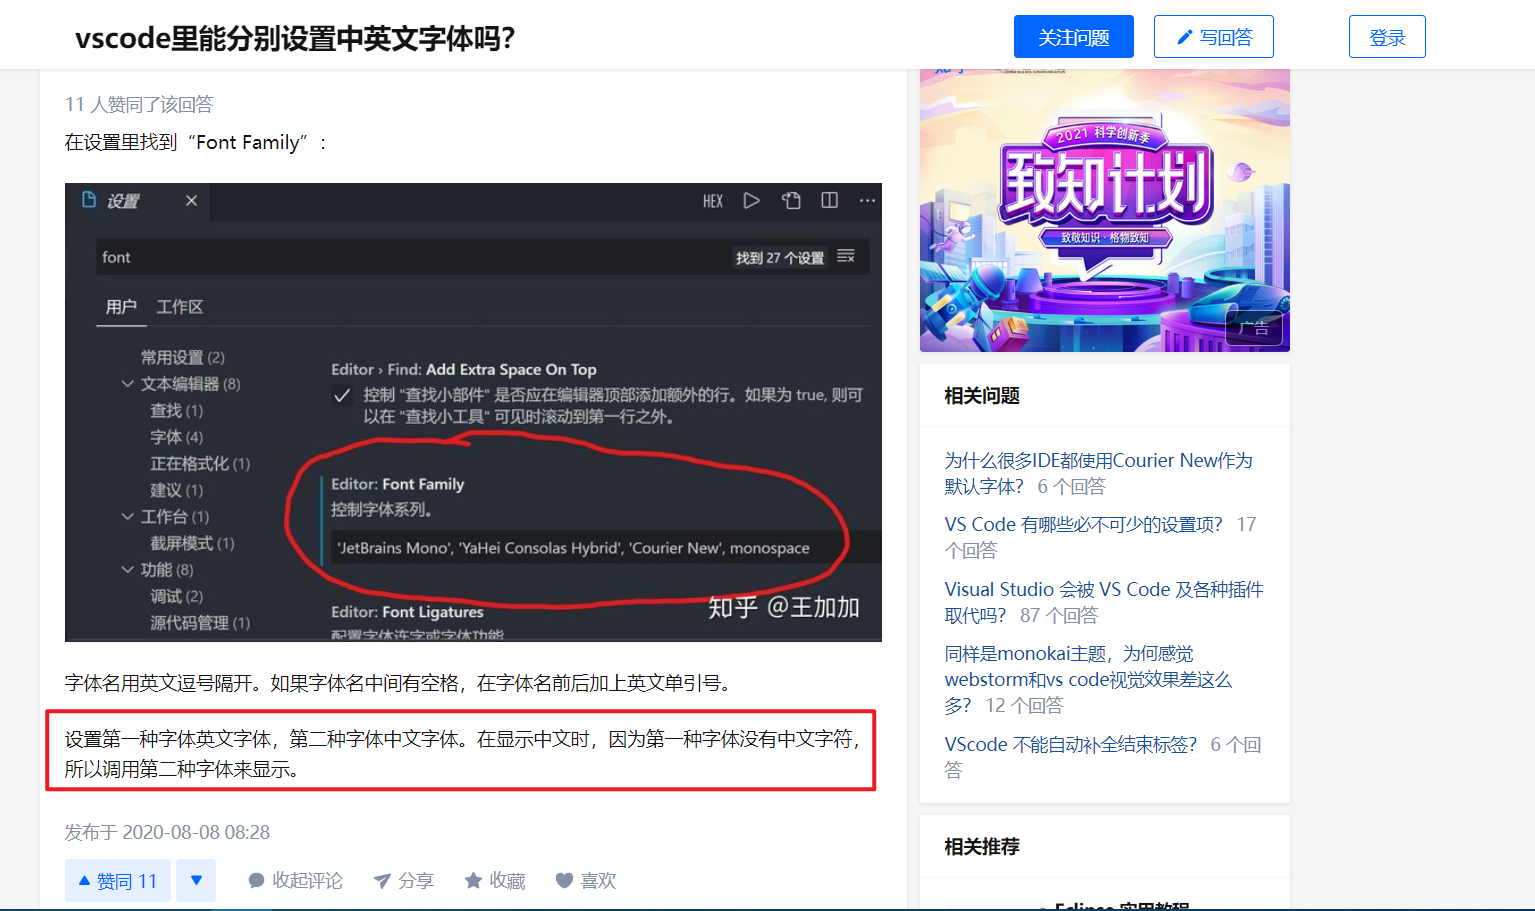
Task: Click the 分享 share icon button
Action: [x=404, y=881]
